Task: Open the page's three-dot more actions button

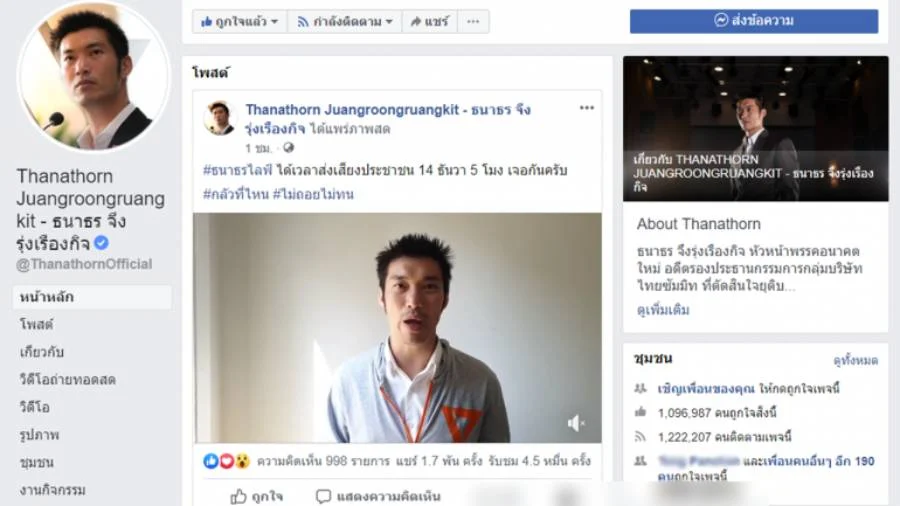Action: [473, 22]
